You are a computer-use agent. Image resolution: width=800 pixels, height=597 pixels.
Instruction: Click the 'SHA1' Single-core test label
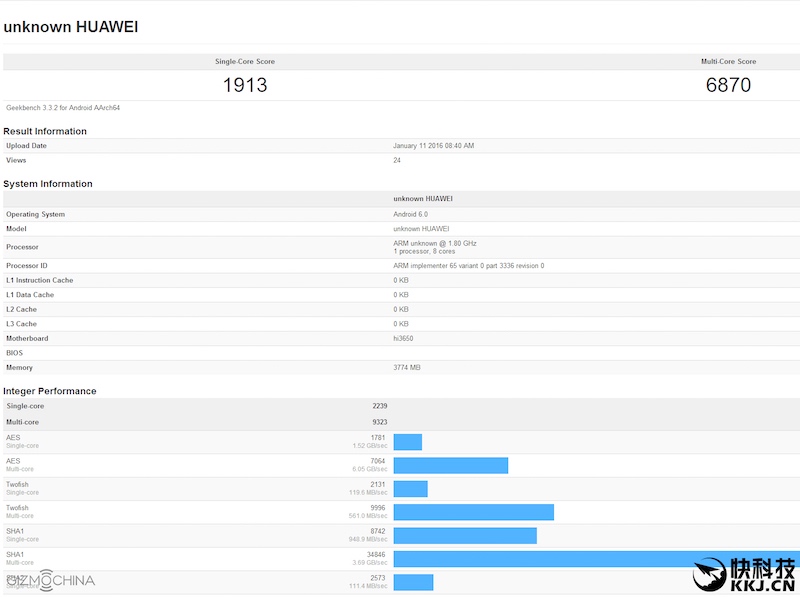coord(15,532)
